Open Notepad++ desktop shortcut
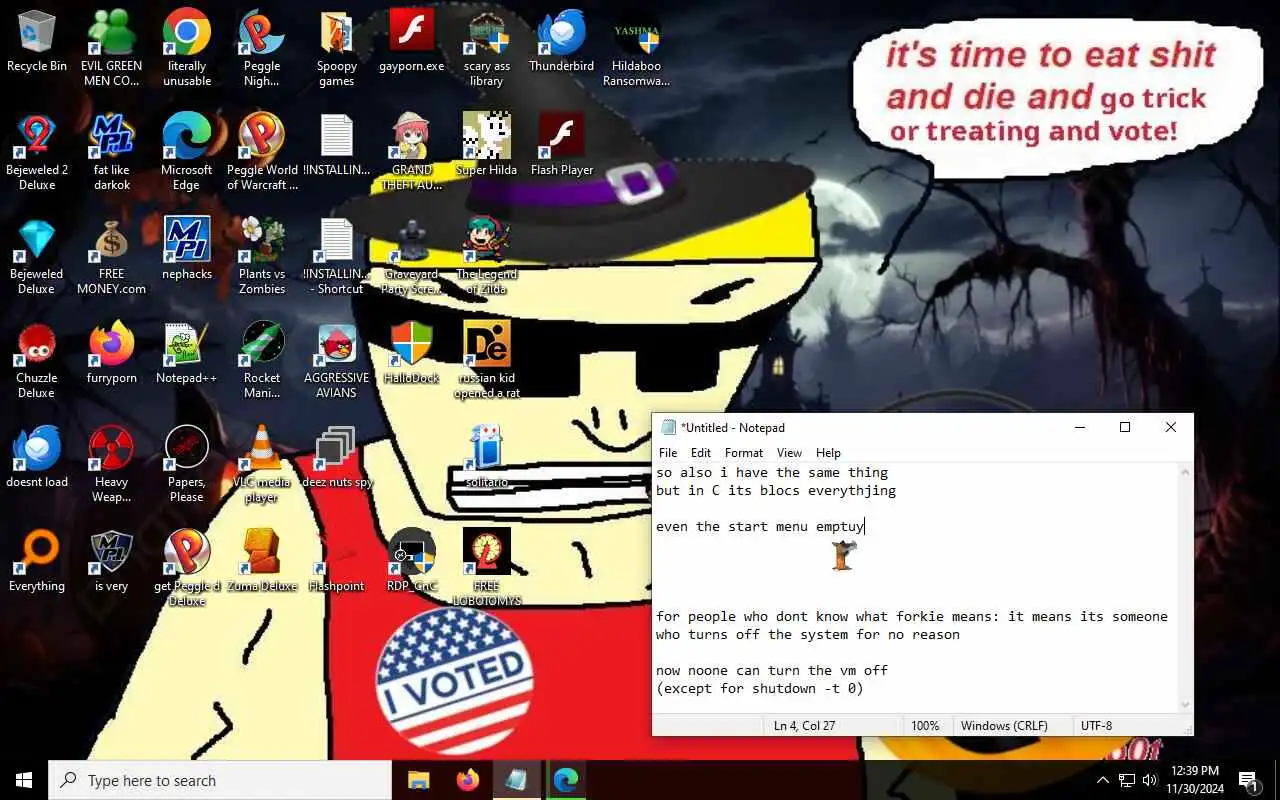This screenshot has width=1280, height=800. click(x=187, y=354)
